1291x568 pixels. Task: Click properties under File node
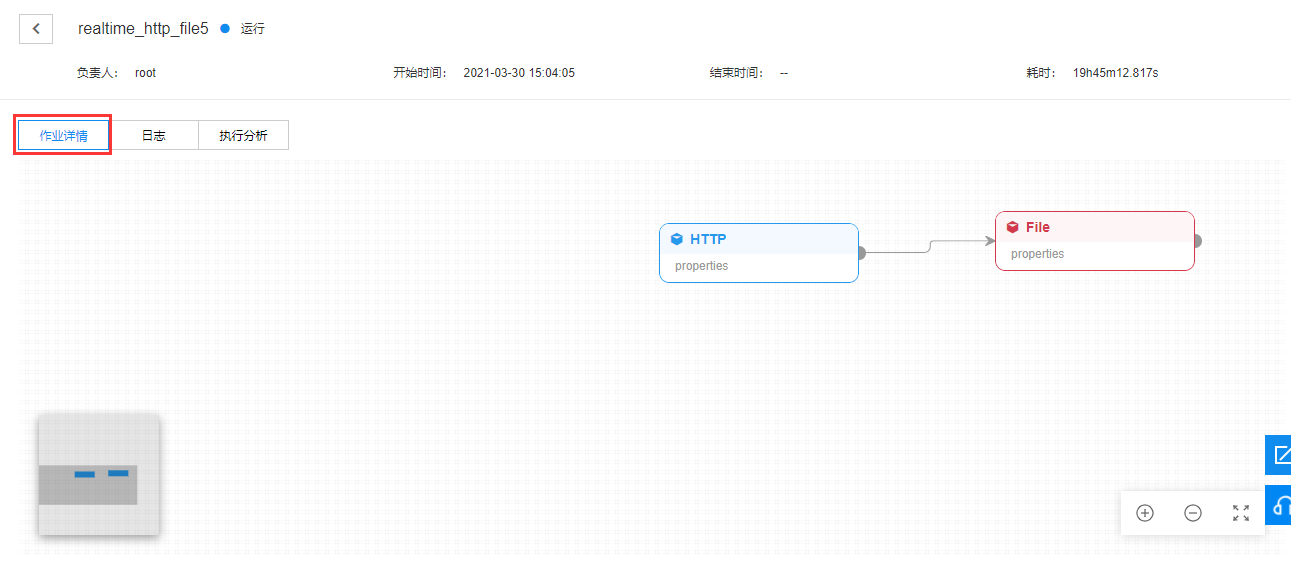coord(1038,254)
